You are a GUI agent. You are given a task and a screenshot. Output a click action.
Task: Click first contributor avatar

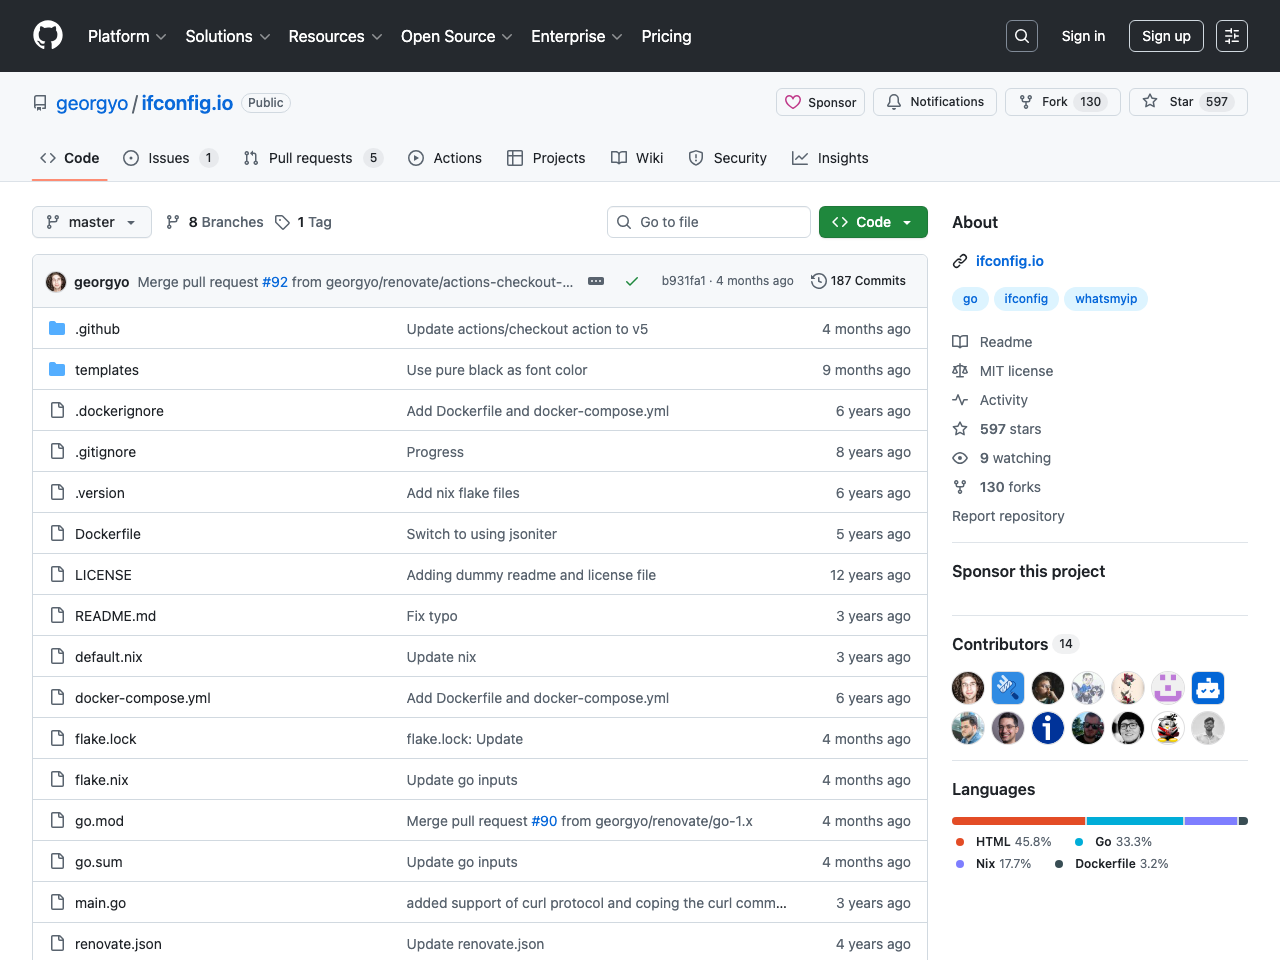coord(968,688)
